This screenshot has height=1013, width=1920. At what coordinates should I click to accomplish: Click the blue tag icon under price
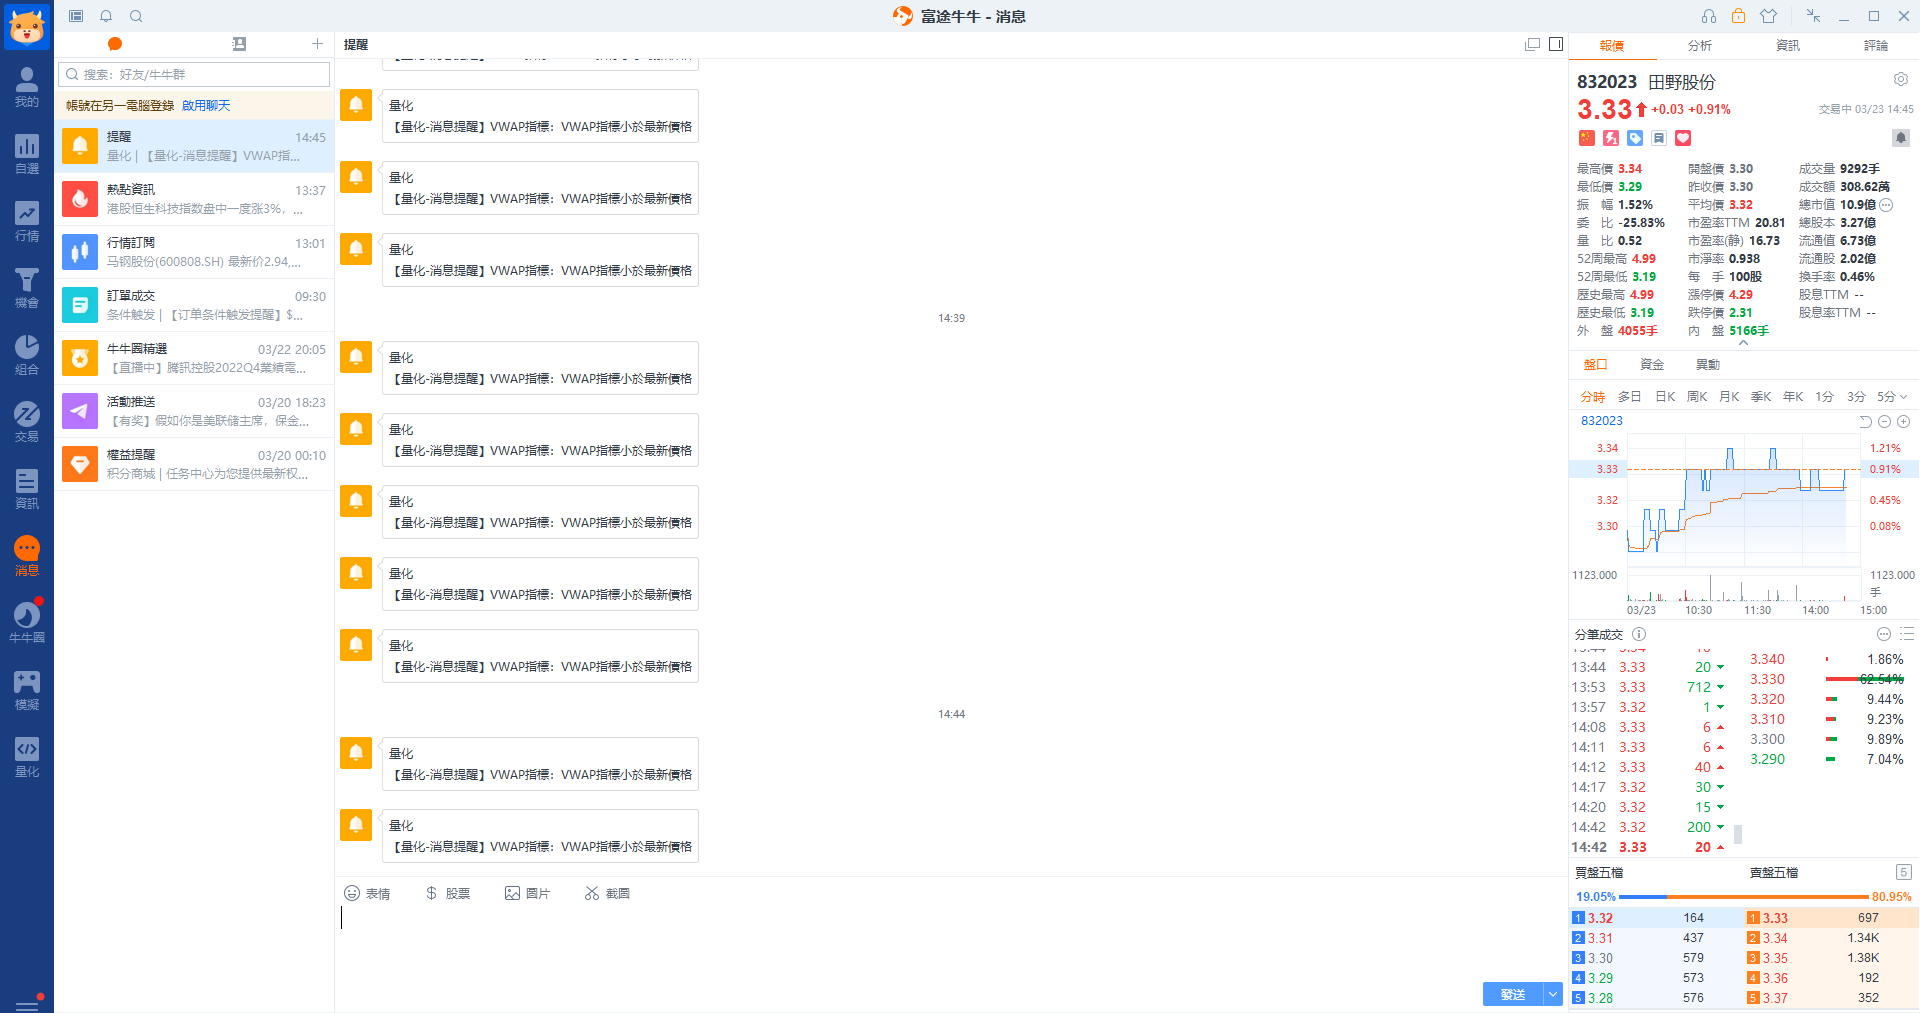[1635, 138]
